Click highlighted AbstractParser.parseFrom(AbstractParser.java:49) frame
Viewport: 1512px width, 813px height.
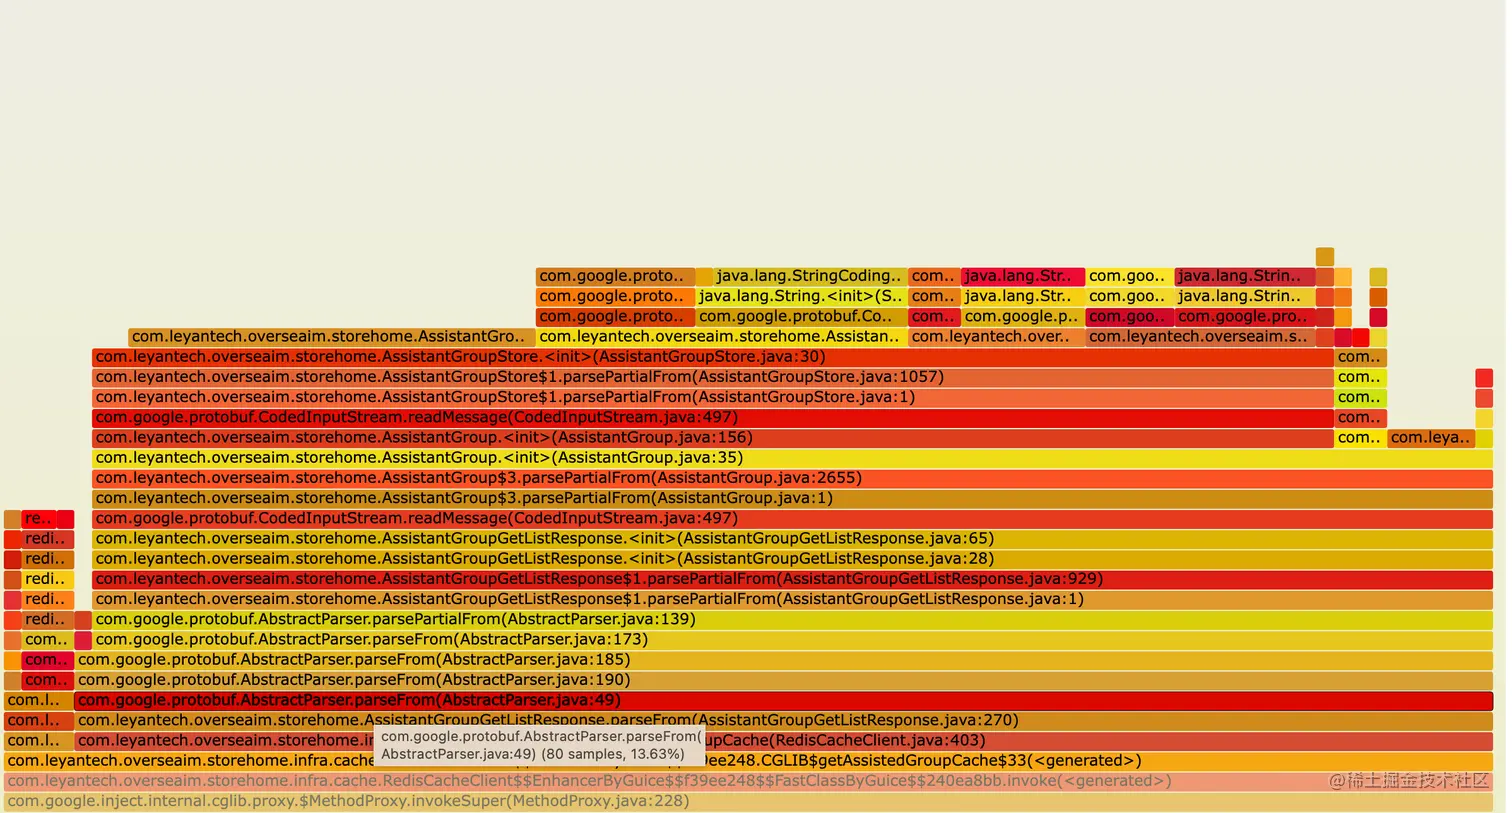click(783, 700)
